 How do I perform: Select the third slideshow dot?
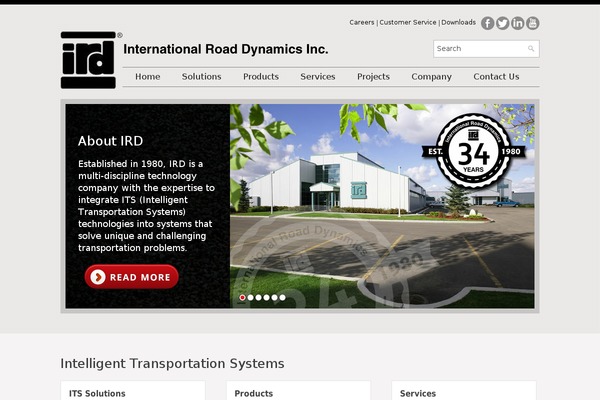258,297
